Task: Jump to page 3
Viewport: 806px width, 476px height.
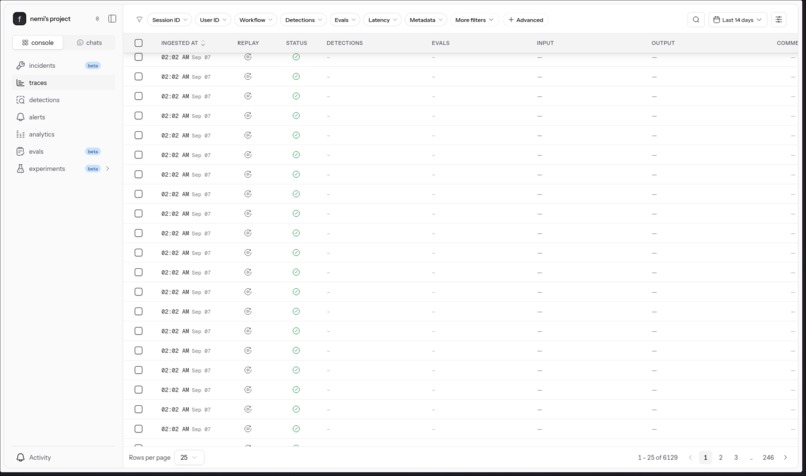Action: pos(736,457)
